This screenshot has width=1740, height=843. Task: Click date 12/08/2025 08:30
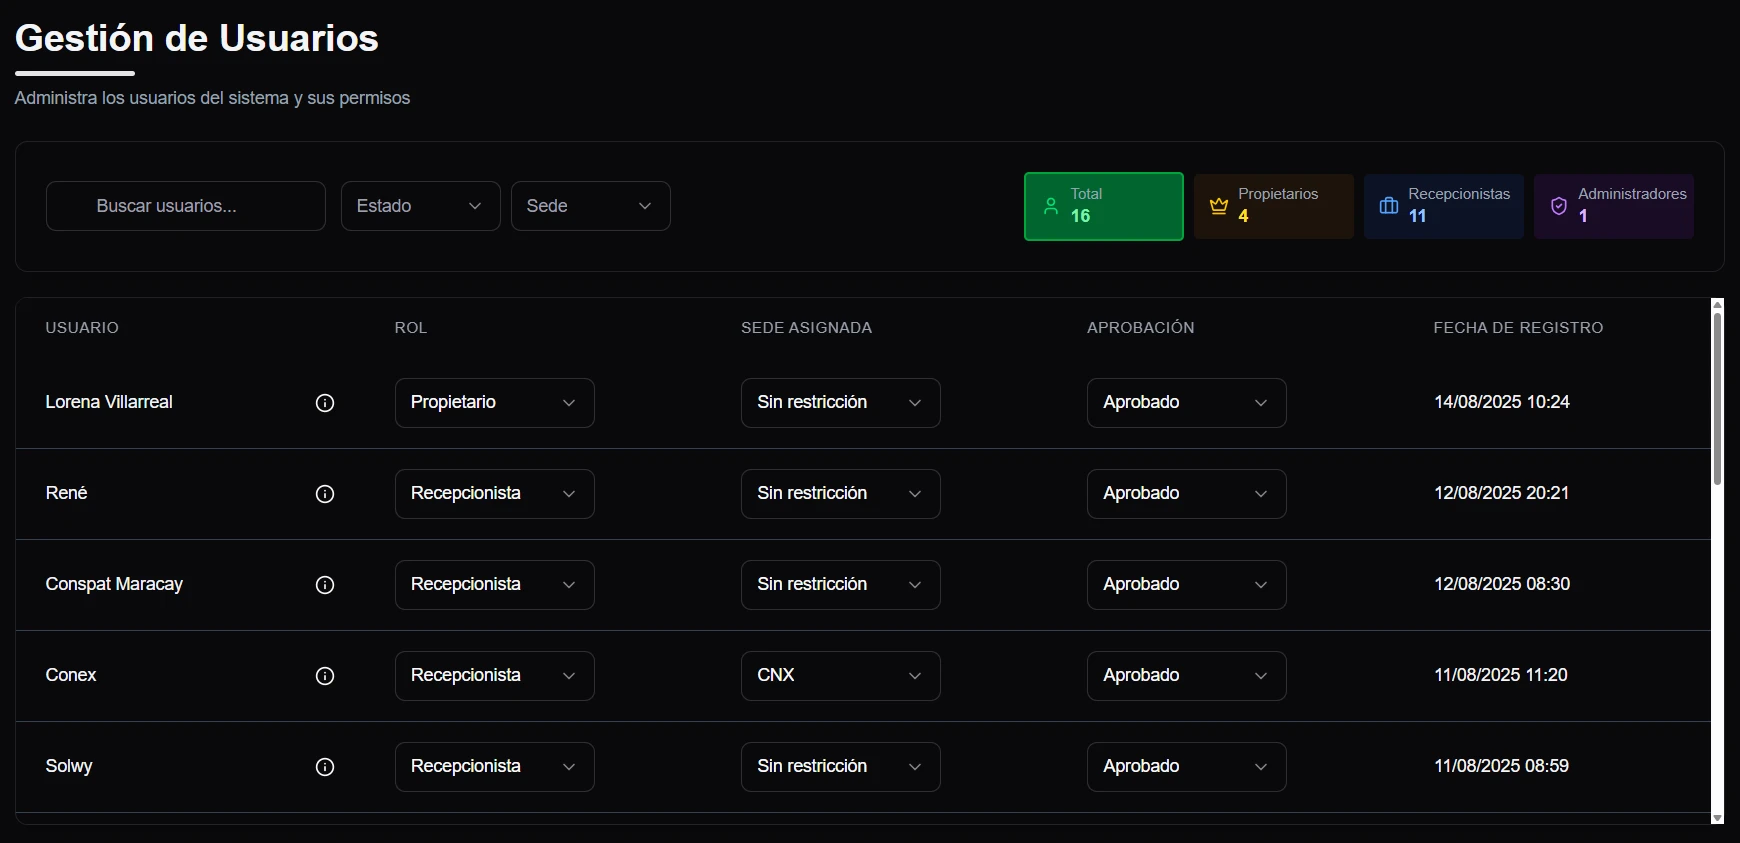1502,584
